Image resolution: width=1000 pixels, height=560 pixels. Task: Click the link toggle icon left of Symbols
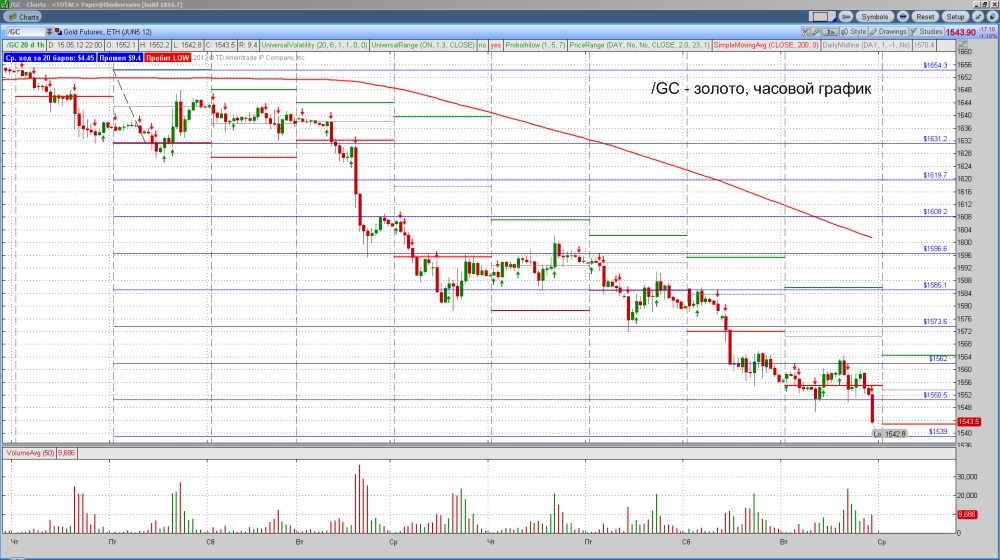846,17
